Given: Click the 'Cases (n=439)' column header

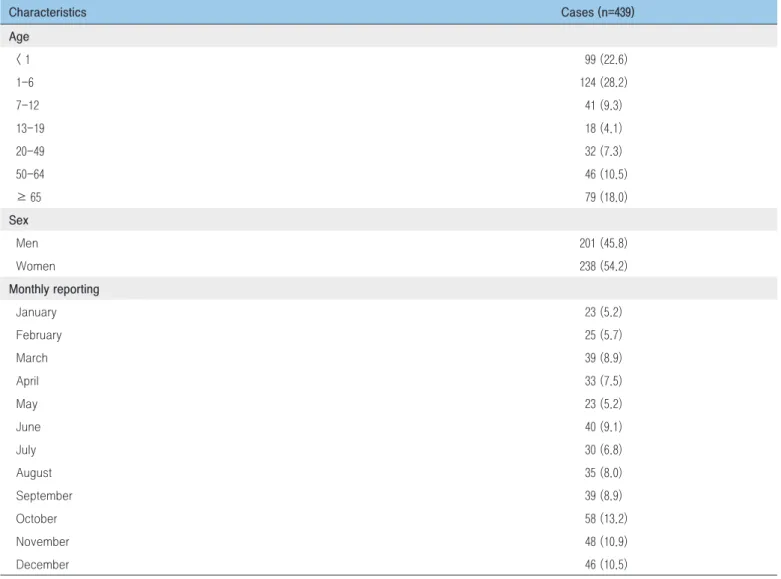Looking at the screenshot, I should click(x=598, y=12).
